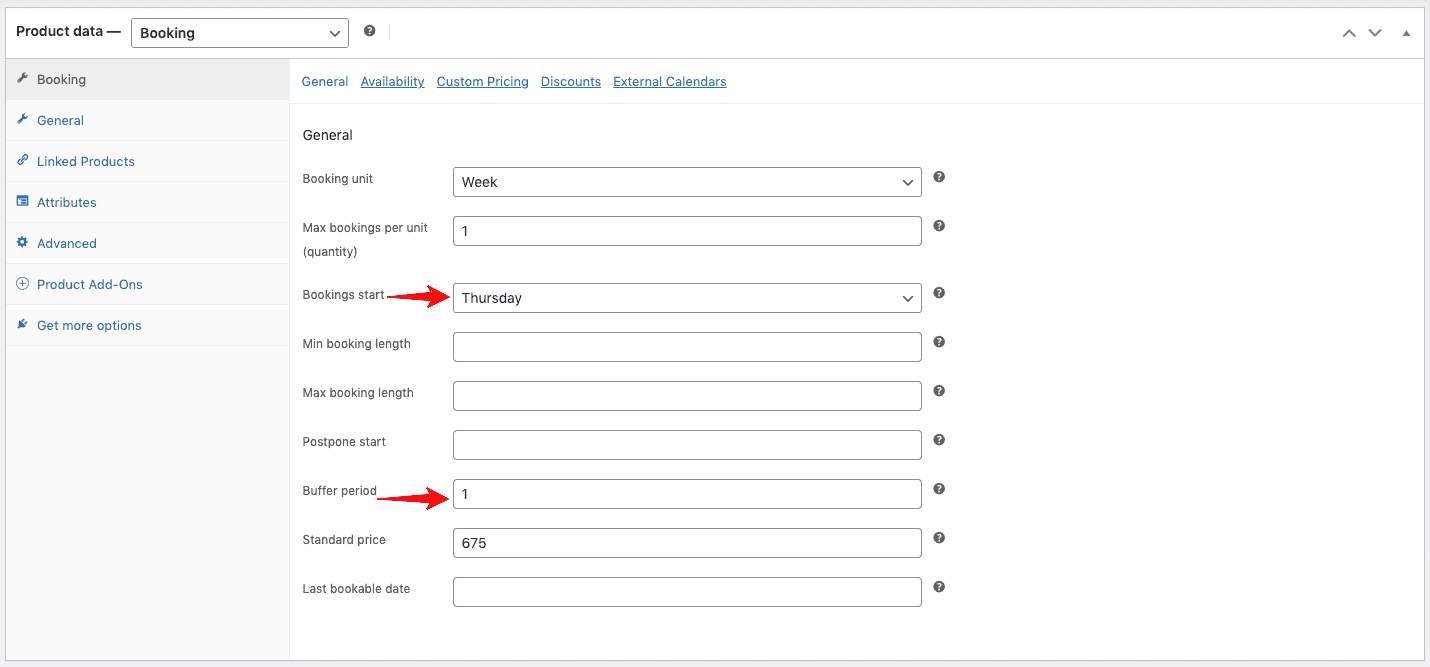This screenshot has width=1430, height=667.
Task: Open Get more options sidebar tab
Action: (147, 325)
